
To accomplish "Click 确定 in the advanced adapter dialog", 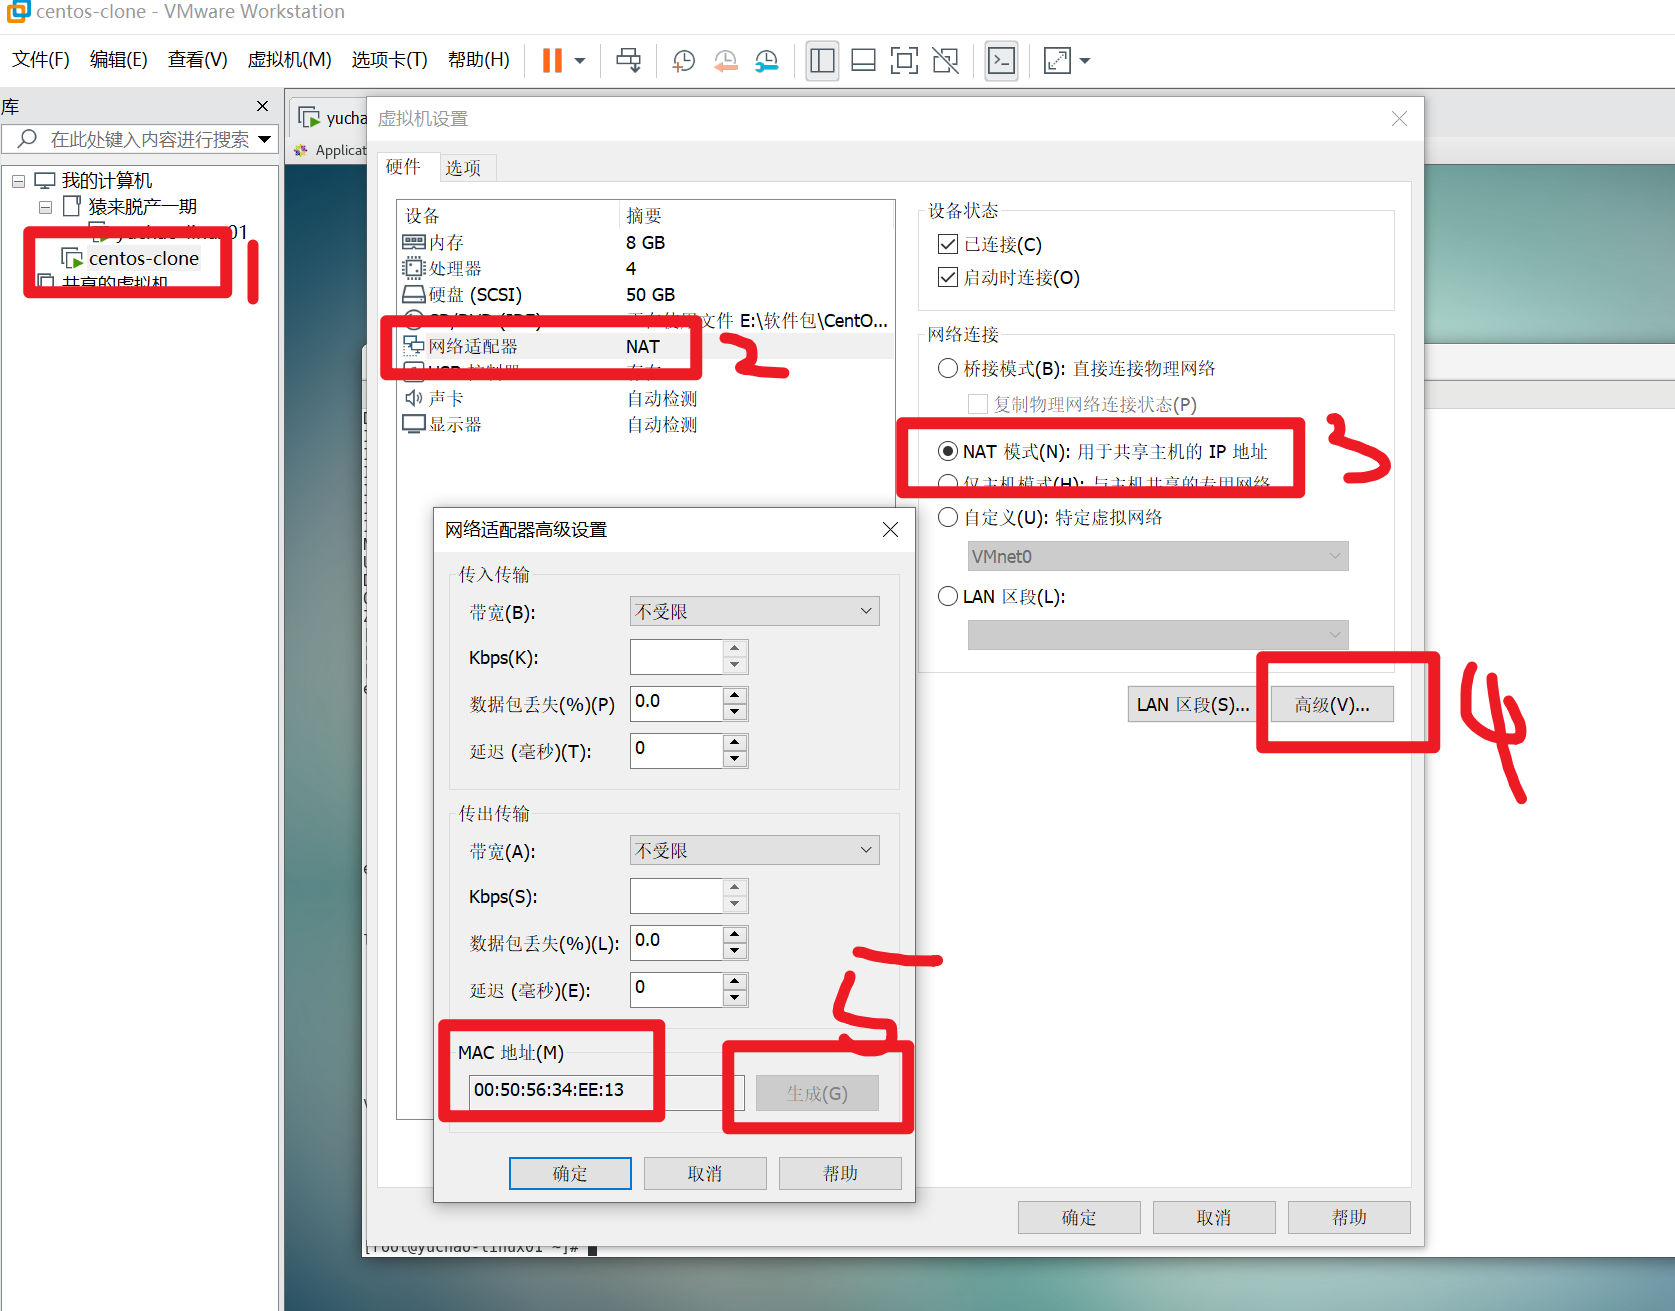I will click(570, 1173).
